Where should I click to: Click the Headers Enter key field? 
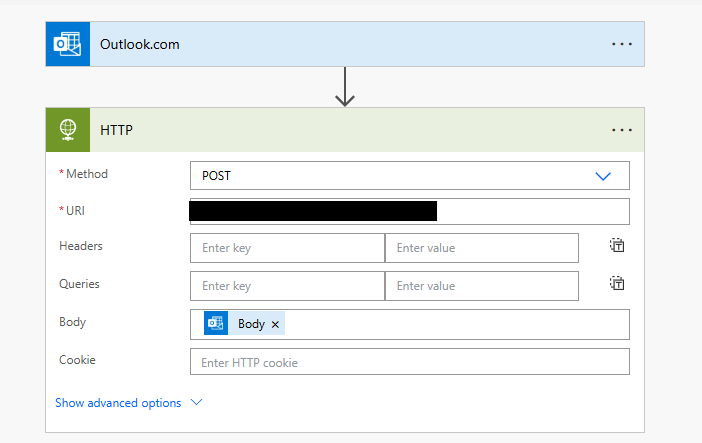[287, 248]
